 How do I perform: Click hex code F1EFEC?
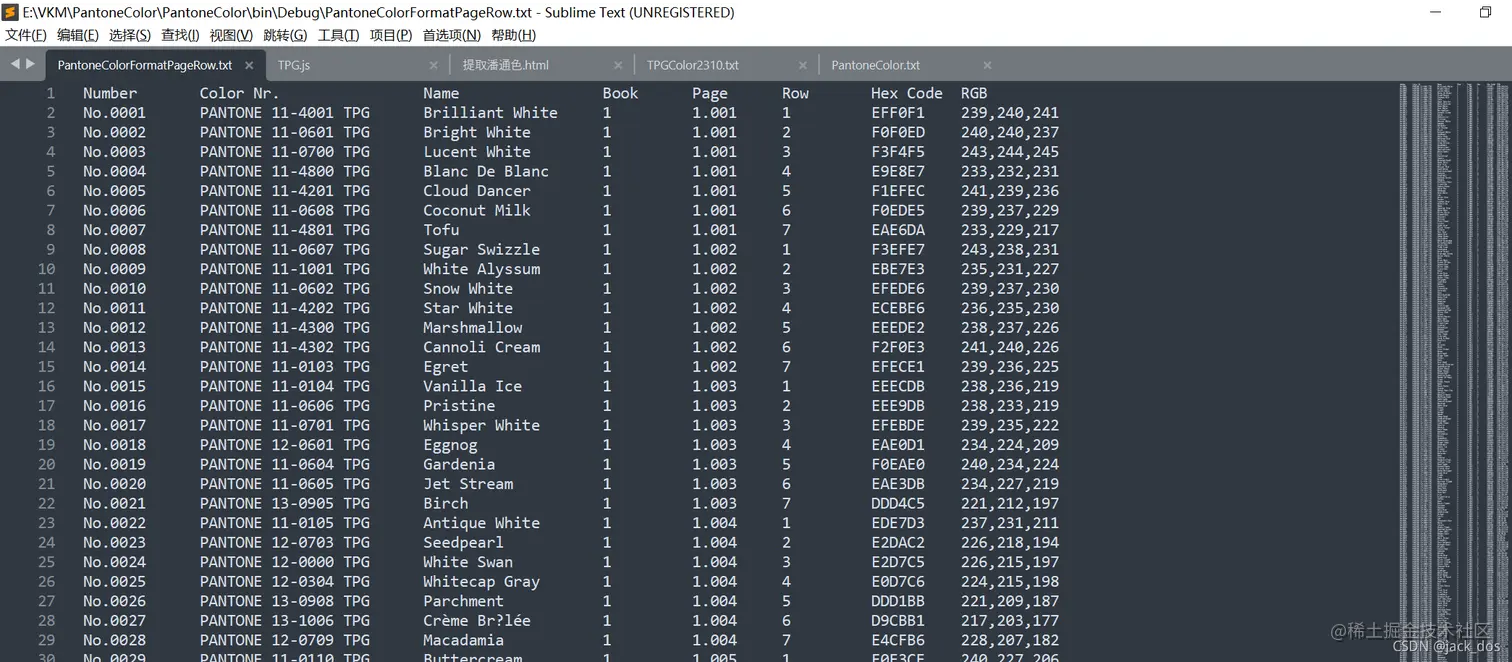point(898,191)
